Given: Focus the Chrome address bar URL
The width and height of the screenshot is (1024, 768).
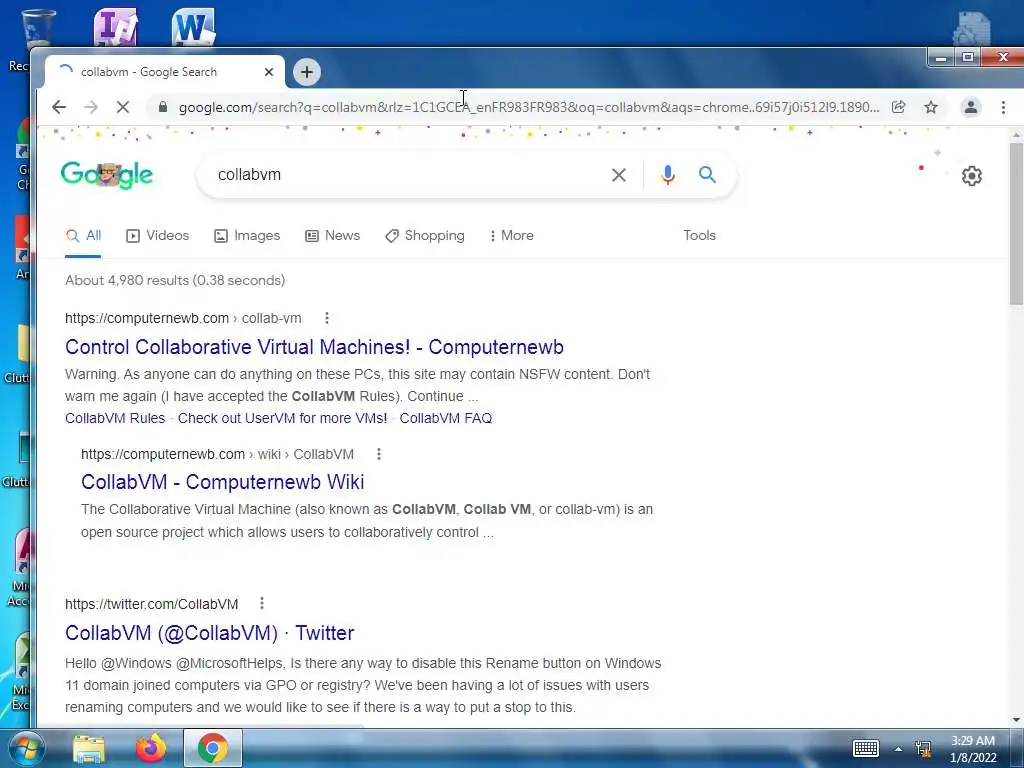Looking at the screenshot, I should coord(529,107).
